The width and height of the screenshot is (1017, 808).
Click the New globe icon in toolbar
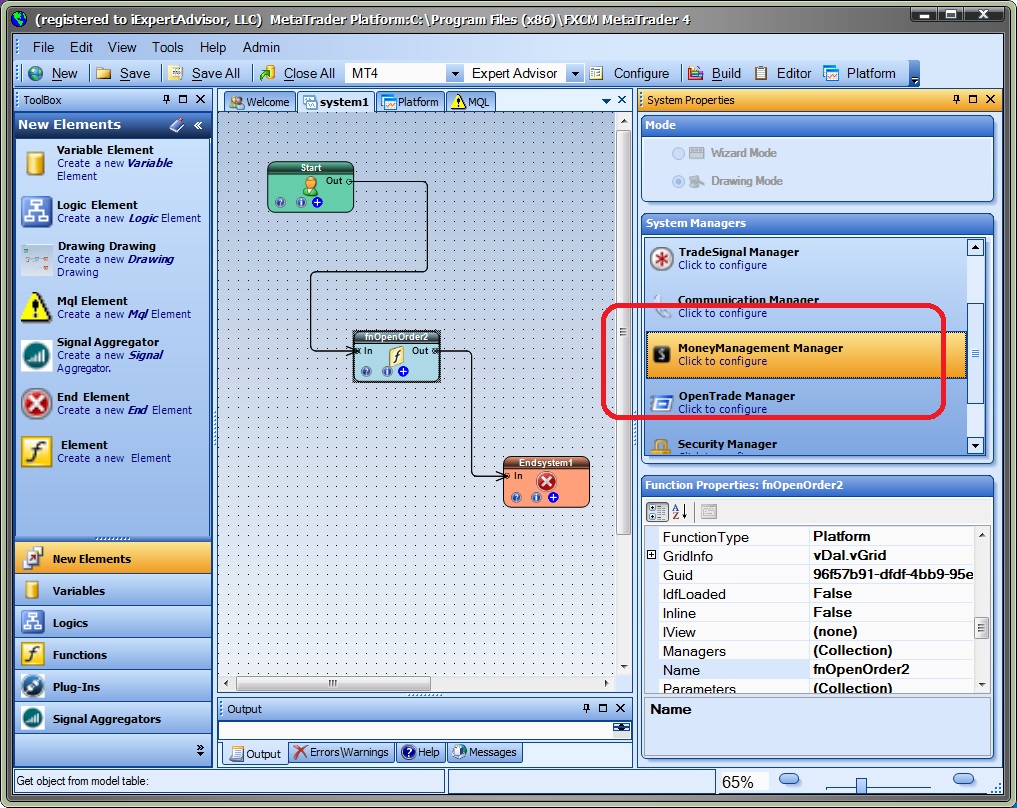point(36,73)
